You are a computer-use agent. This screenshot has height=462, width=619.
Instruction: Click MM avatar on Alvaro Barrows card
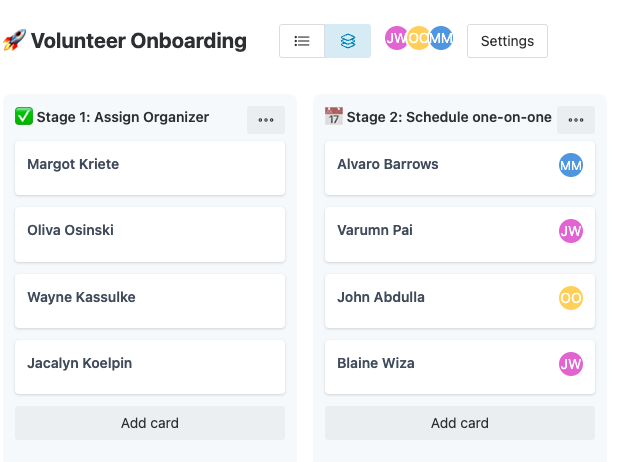[571, 165]
